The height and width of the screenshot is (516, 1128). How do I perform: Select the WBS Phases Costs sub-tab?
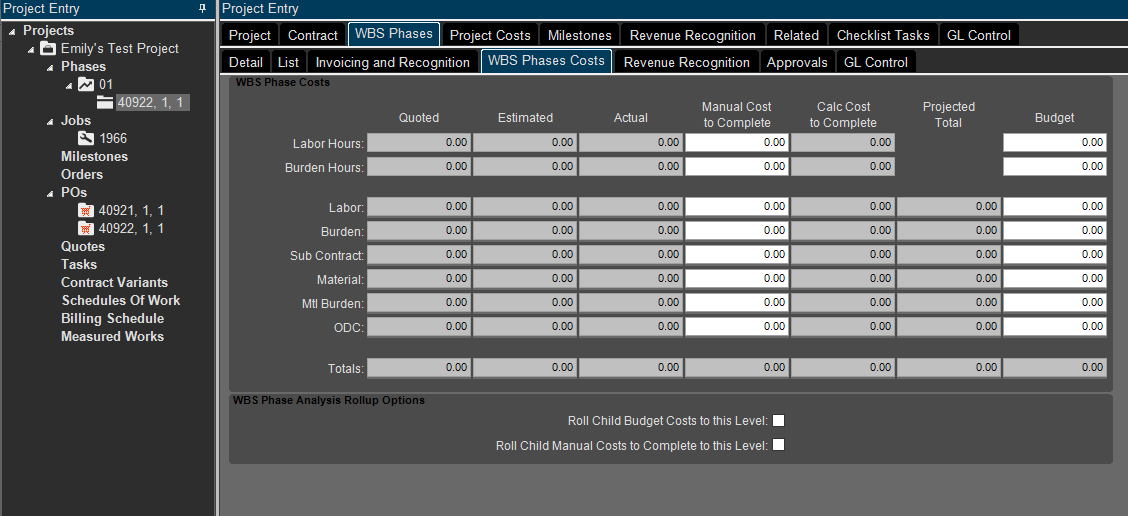pos(546,61)
